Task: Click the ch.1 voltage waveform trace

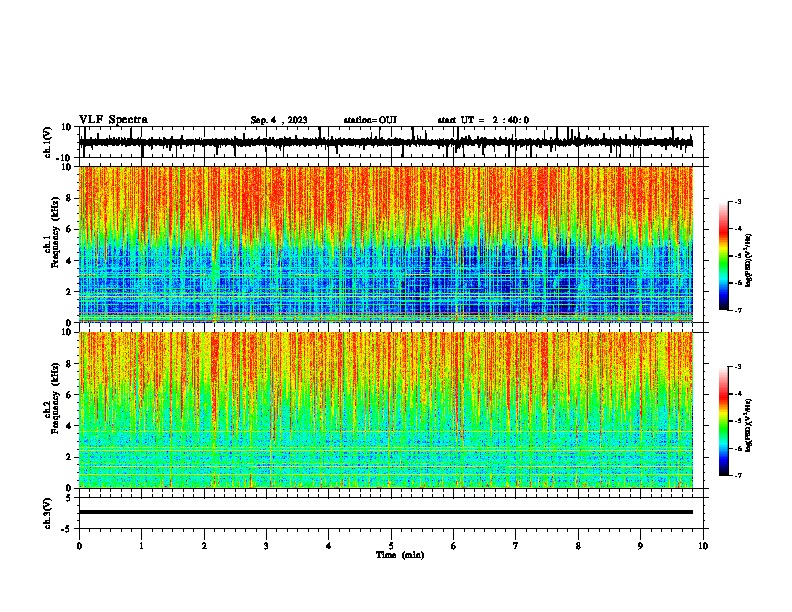Action: (x=385, y=142)
